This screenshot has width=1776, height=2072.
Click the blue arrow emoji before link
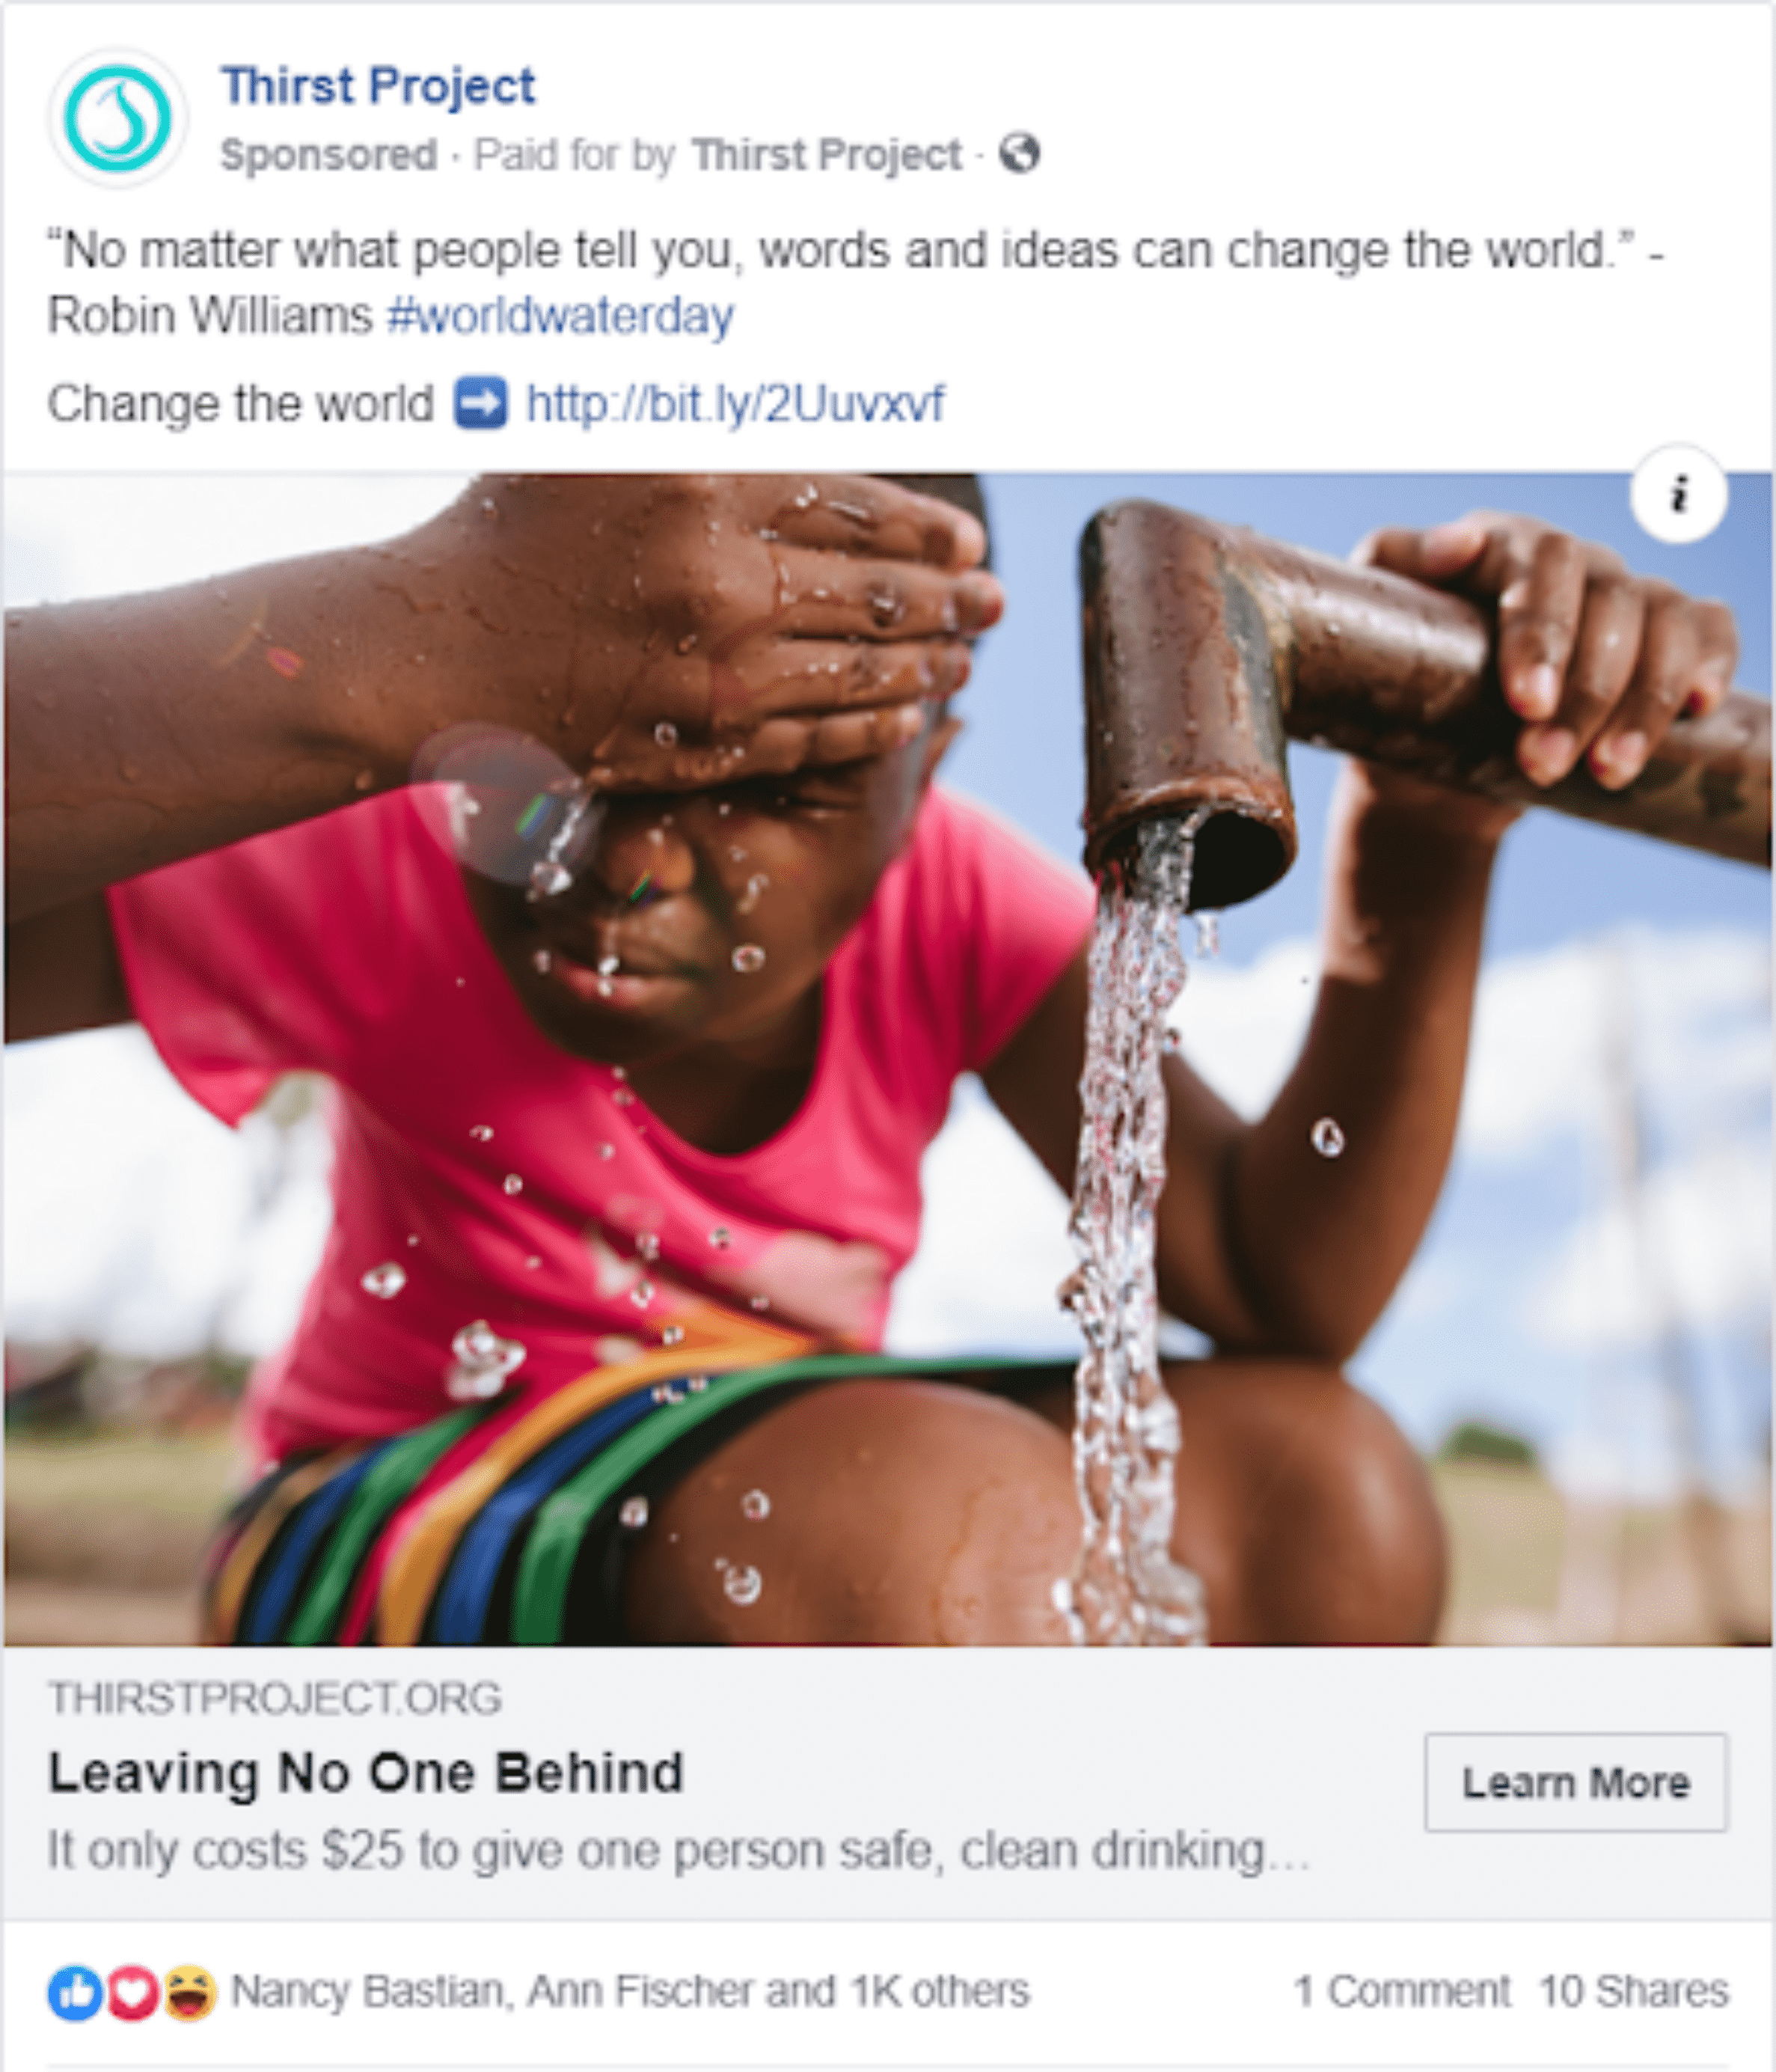[481, 404]
